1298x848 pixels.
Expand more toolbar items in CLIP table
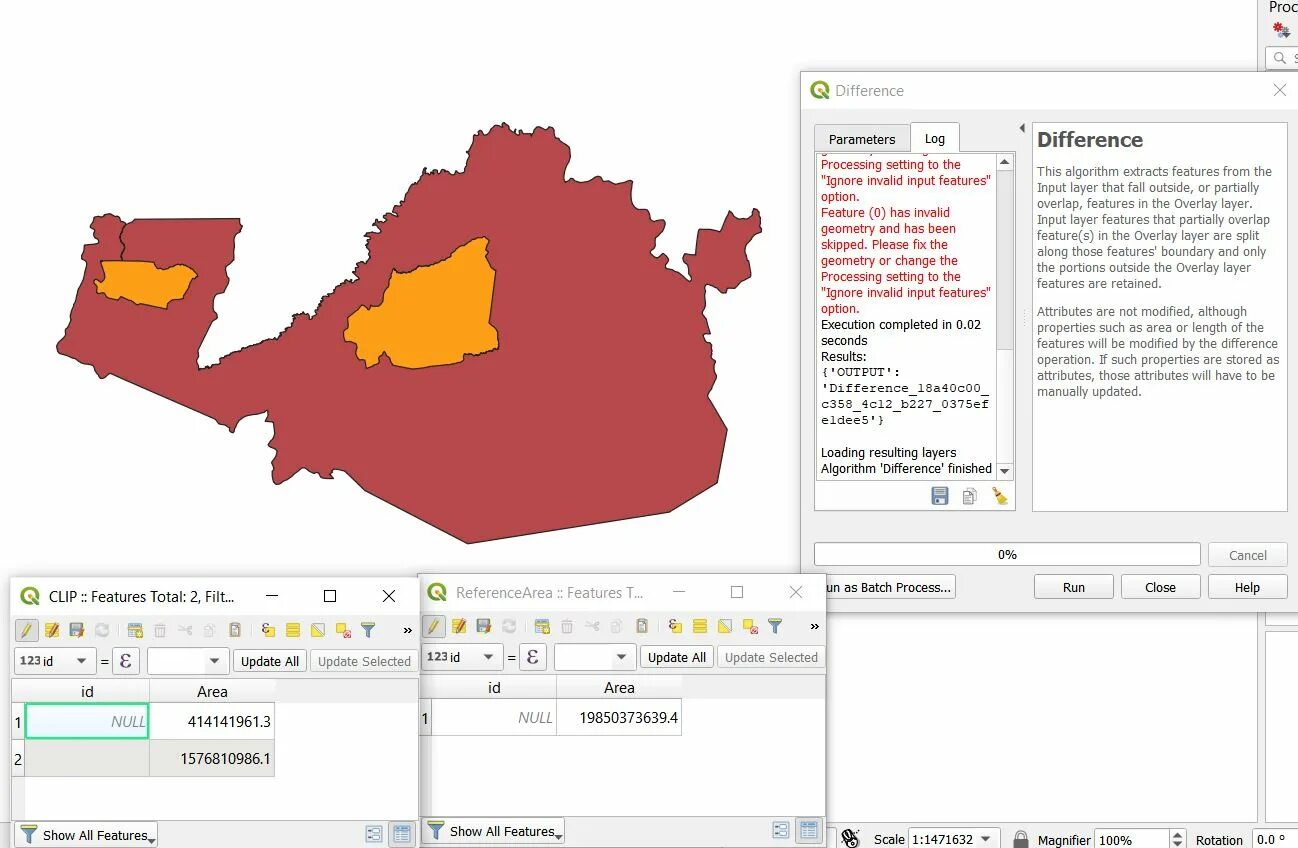[x=407, y=630]
